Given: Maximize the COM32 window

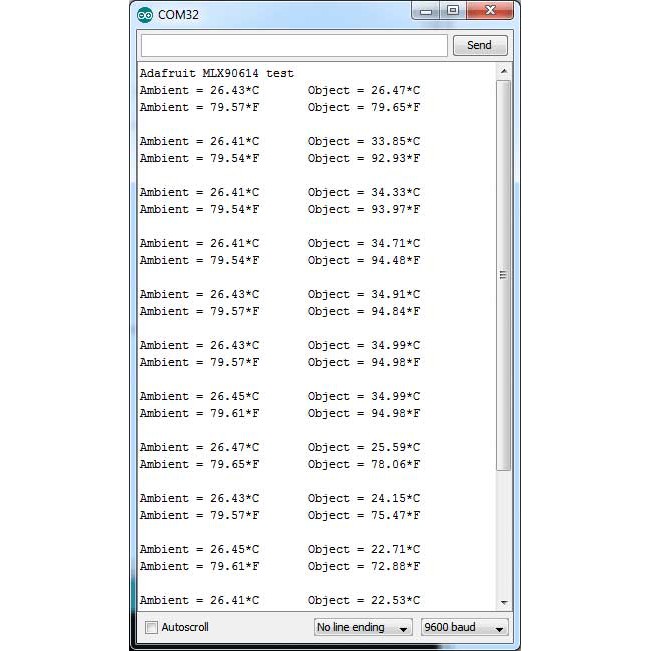Looking at the screenshot, I should tap(453, 10).
